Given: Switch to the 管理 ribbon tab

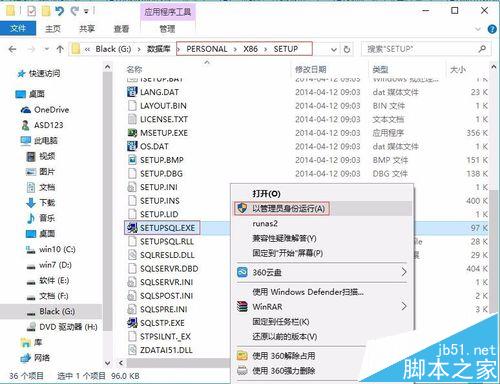Looking at the screenshot, I should click(x=167, y=29).
